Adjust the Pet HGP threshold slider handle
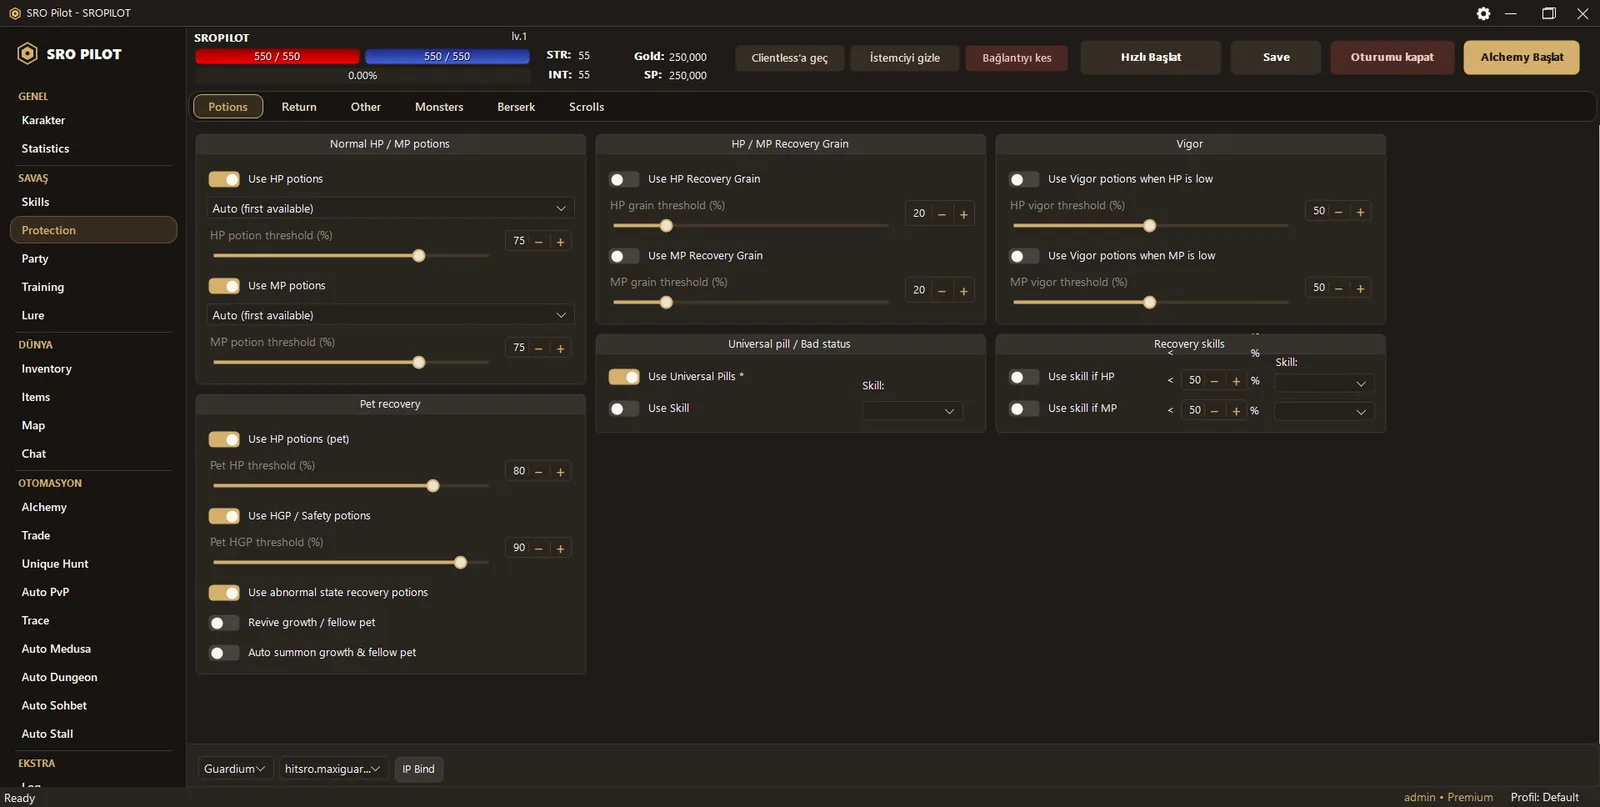The width and height of the screenshot is (1600, 807). tap(460, 563)
